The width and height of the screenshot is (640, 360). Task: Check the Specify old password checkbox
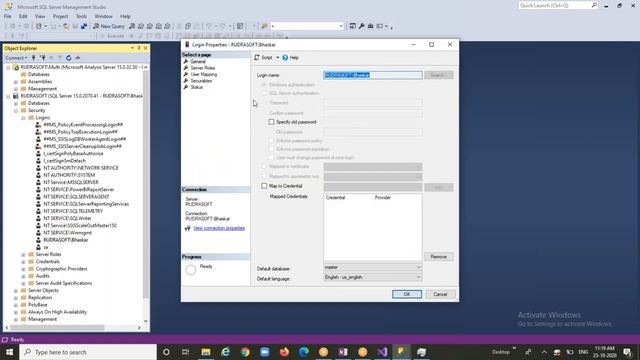[271, 122]
